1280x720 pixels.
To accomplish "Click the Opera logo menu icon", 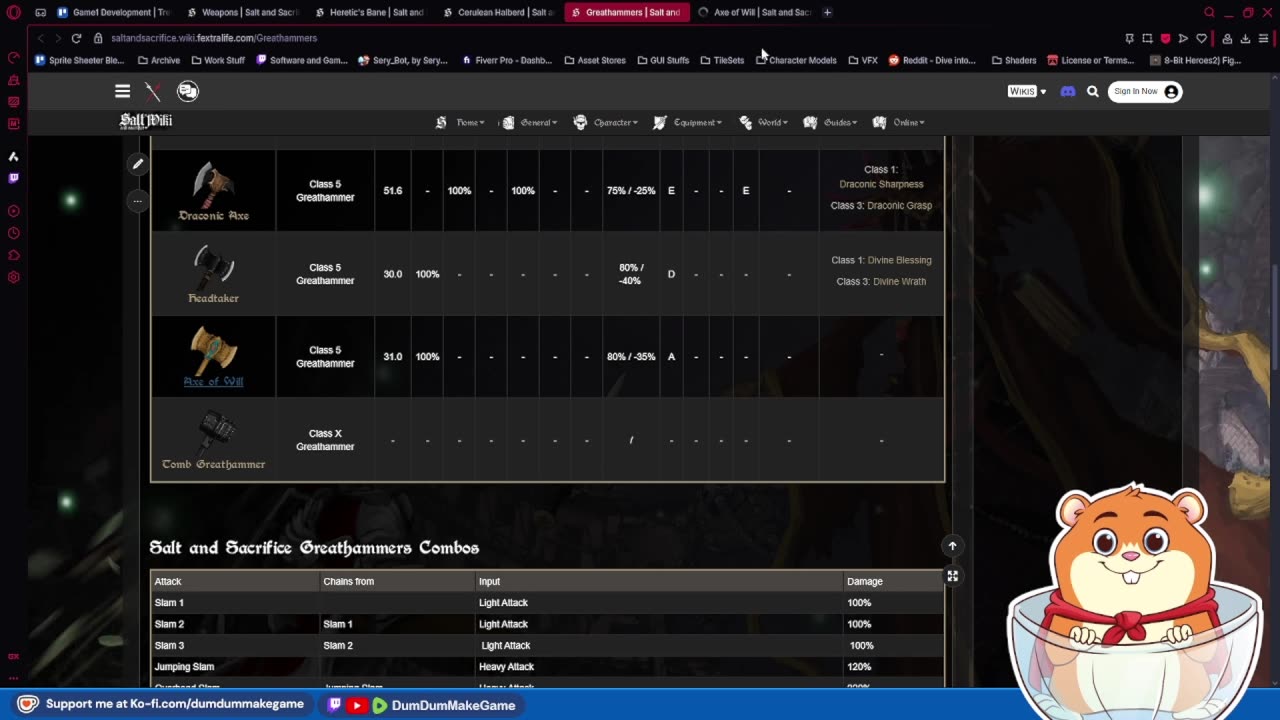I will (13, 13).
